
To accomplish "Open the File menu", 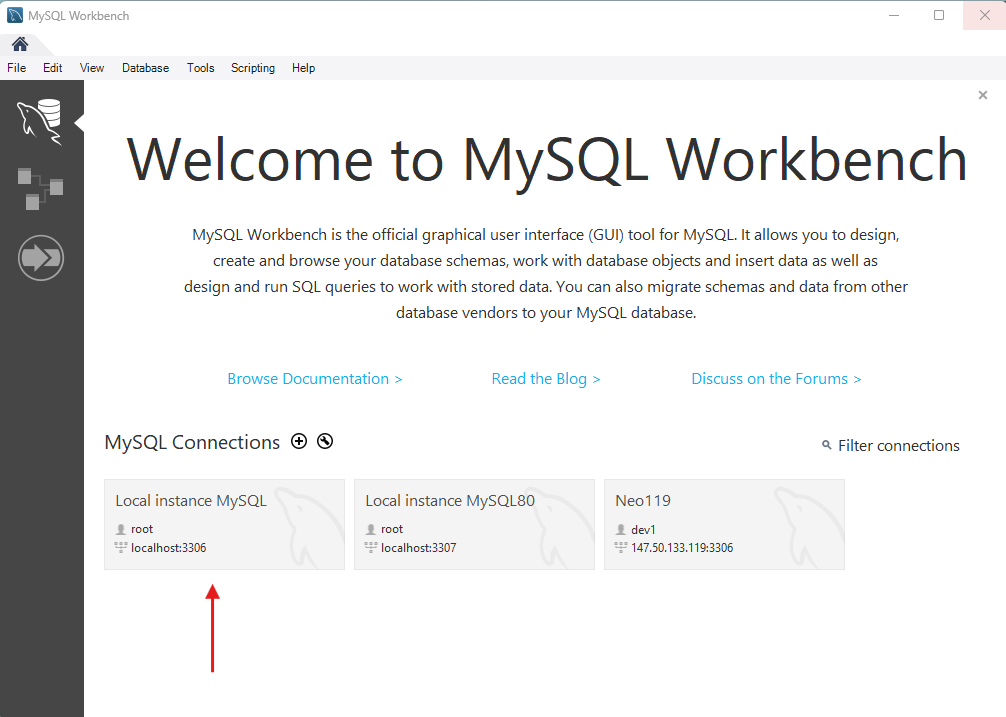I will [17, 68].
